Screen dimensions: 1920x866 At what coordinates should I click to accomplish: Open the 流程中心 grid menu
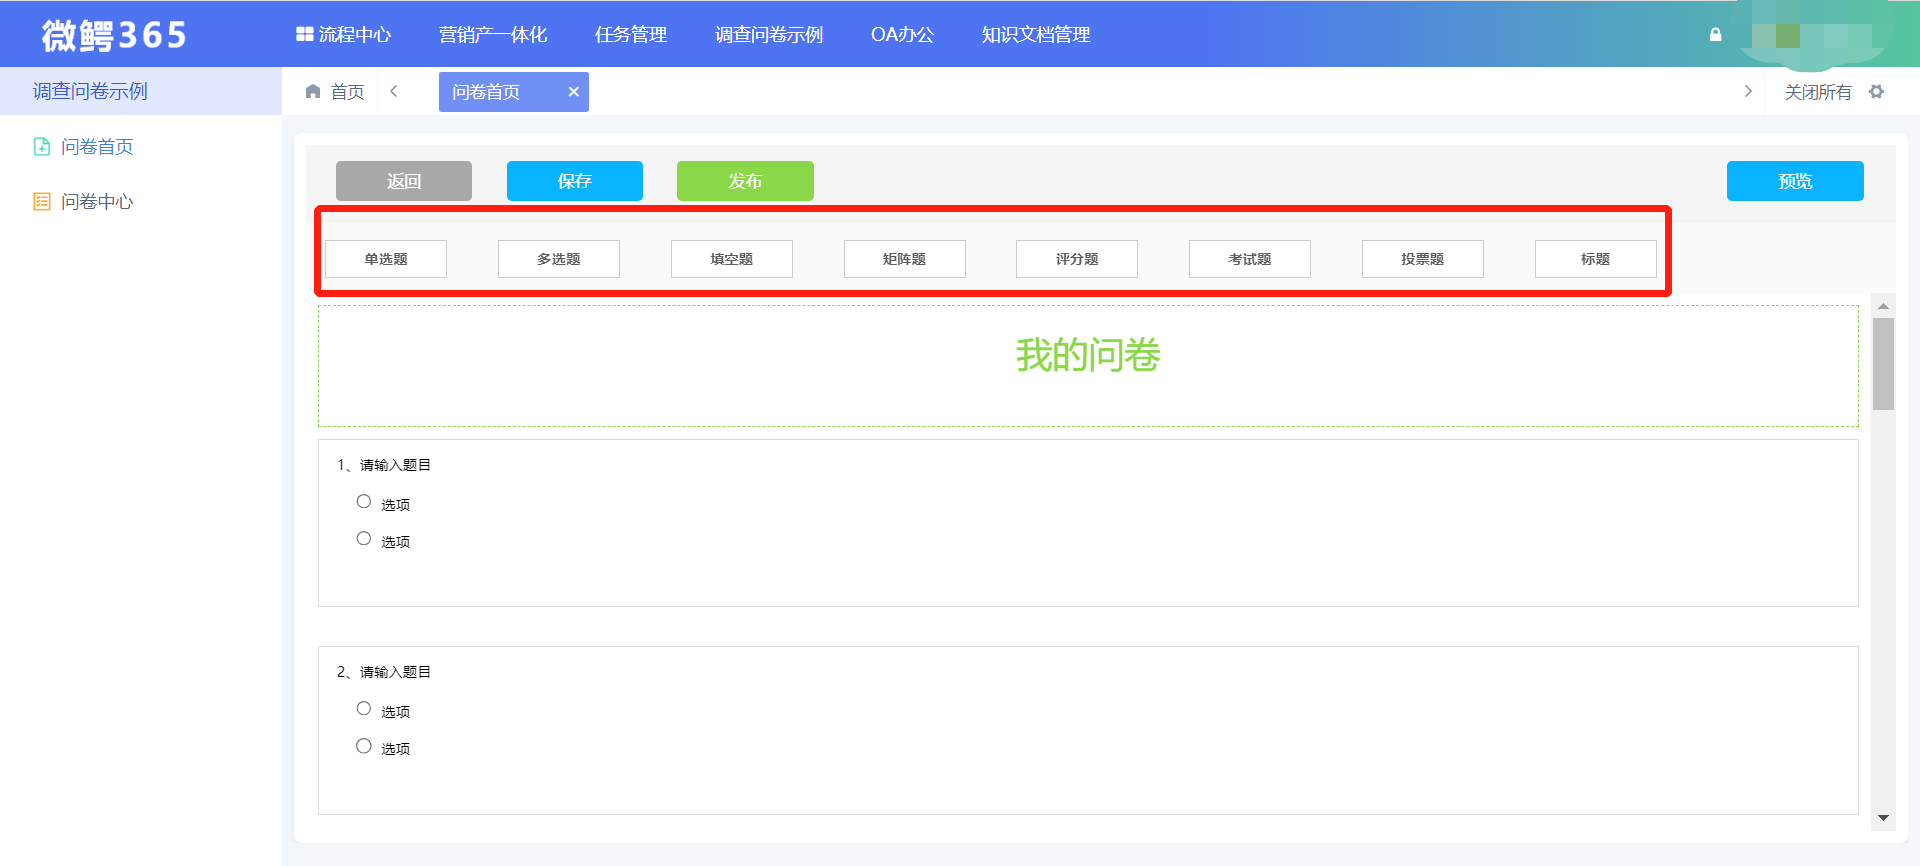(343, 35)
